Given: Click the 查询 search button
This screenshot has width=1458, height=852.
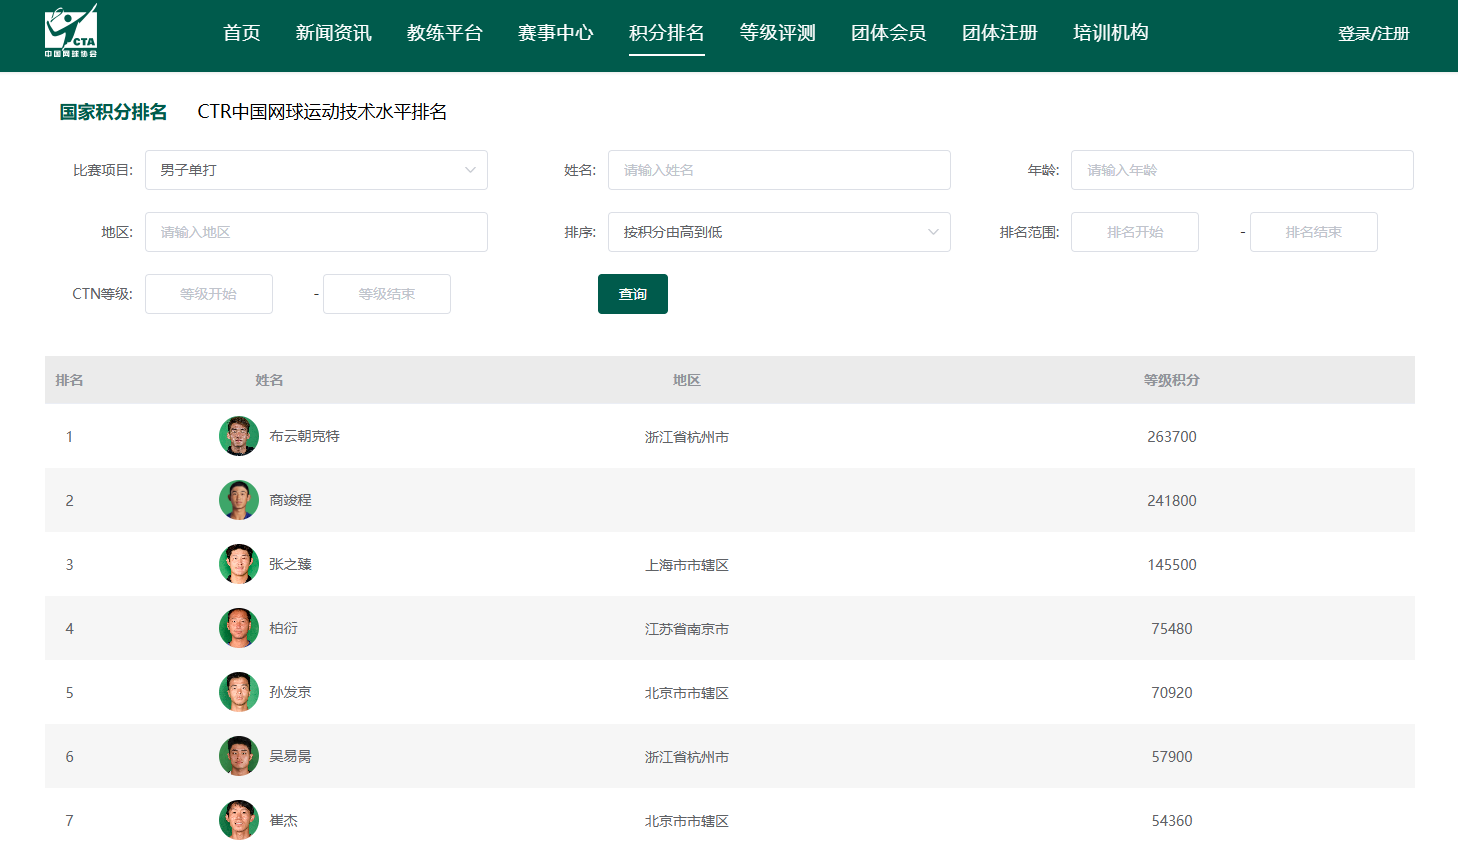Looking at the screenshot, I should click(633, 294).
